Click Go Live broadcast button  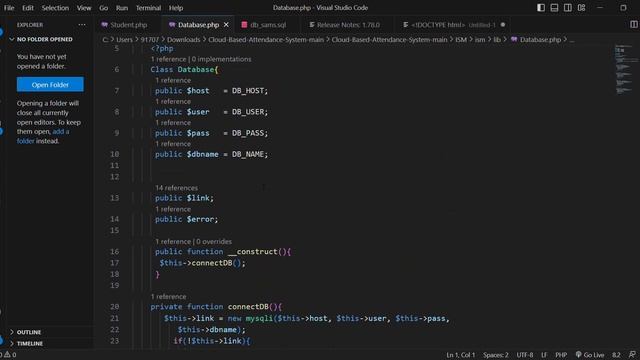pyautogui.click(x=590, y=355)
